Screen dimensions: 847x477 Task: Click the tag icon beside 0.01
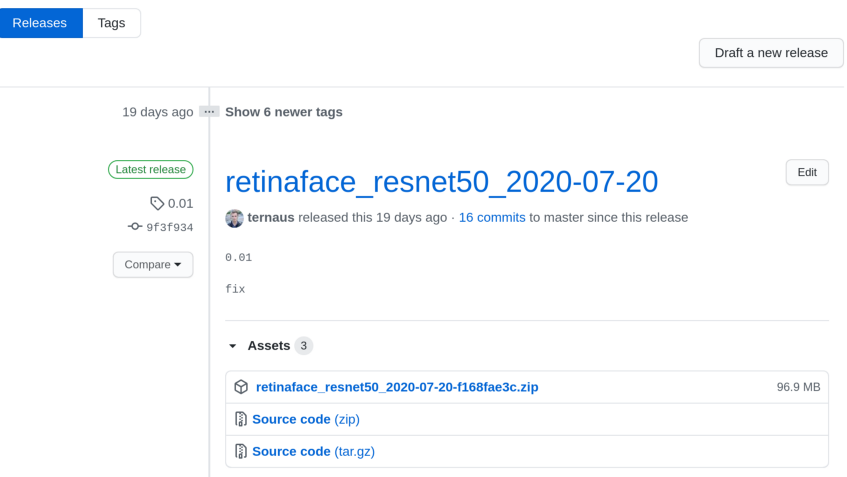[157, 203]
